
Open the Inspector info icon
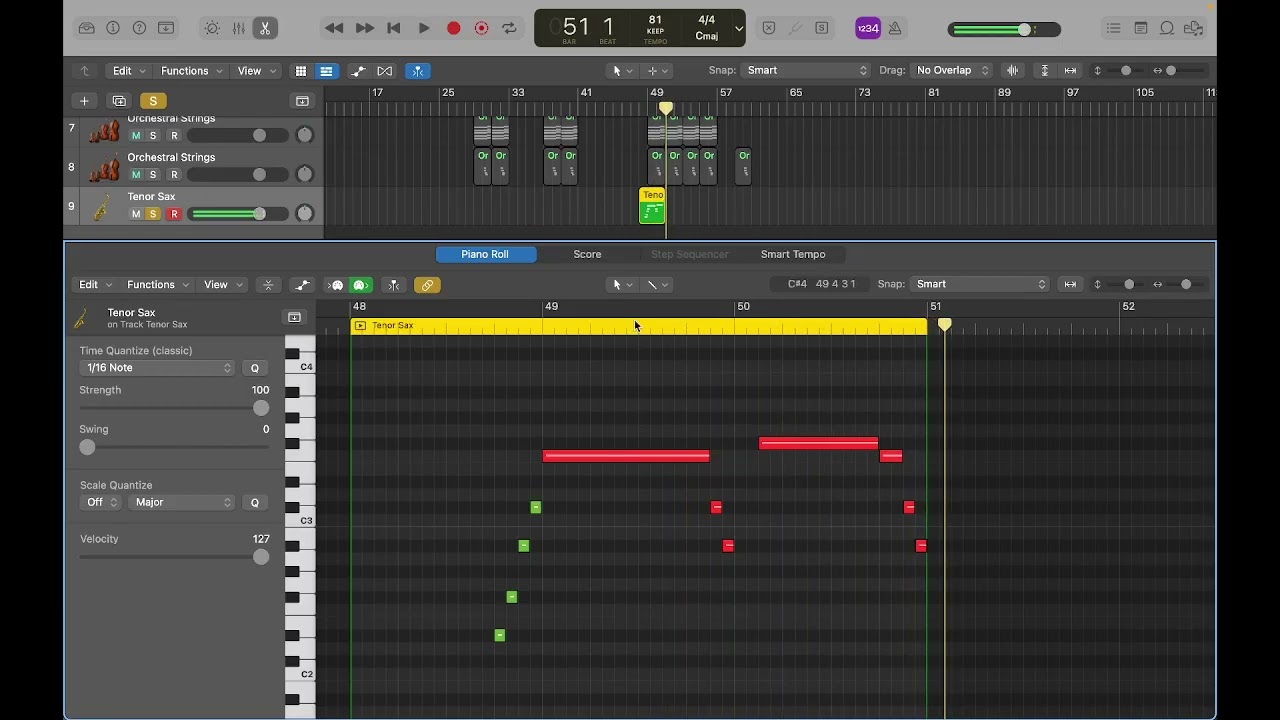click(113, 28)
